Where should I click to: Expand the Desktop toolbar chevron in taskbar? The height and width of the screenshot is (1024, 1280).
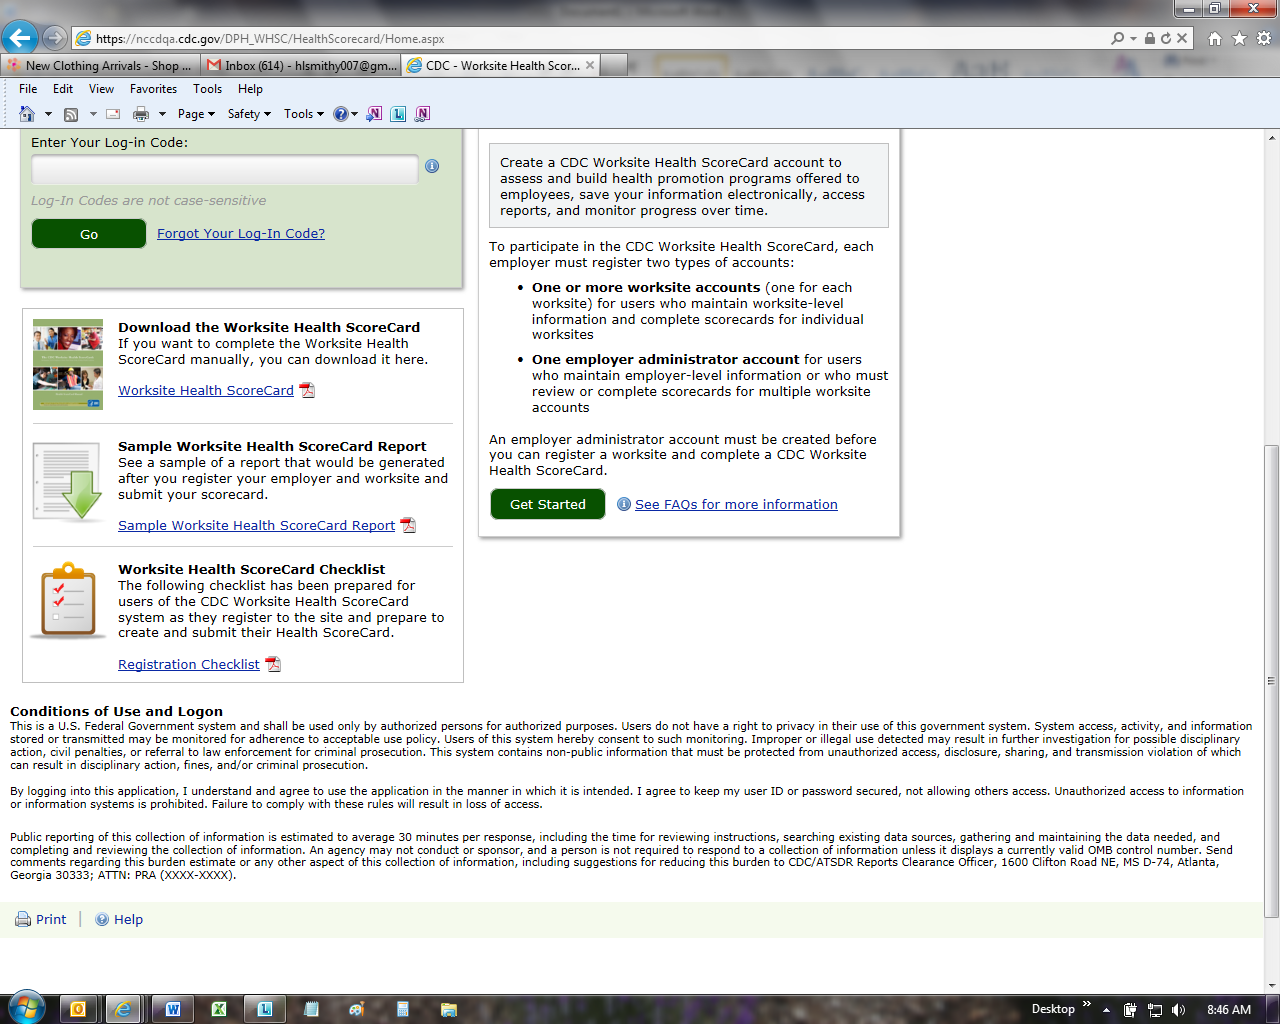tap(1087, 1005)
